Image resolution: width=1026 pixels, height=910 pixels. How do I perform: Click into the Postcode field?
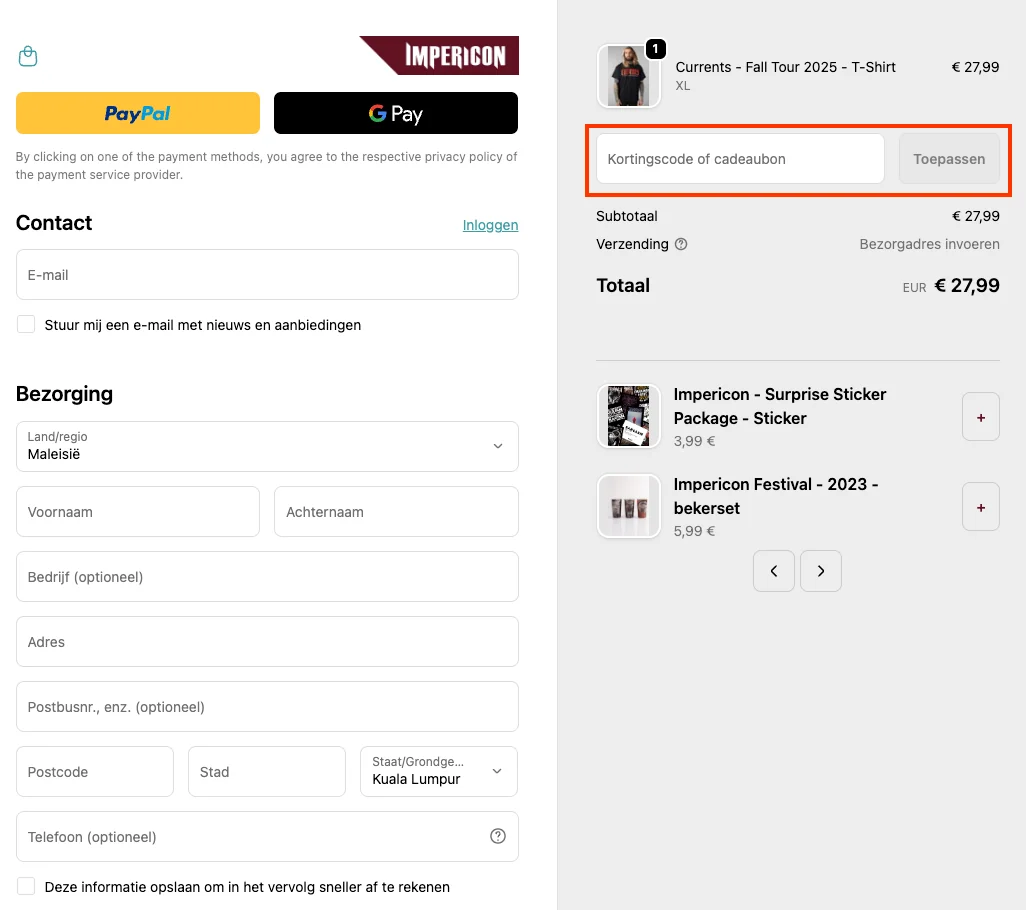point(95,771)
